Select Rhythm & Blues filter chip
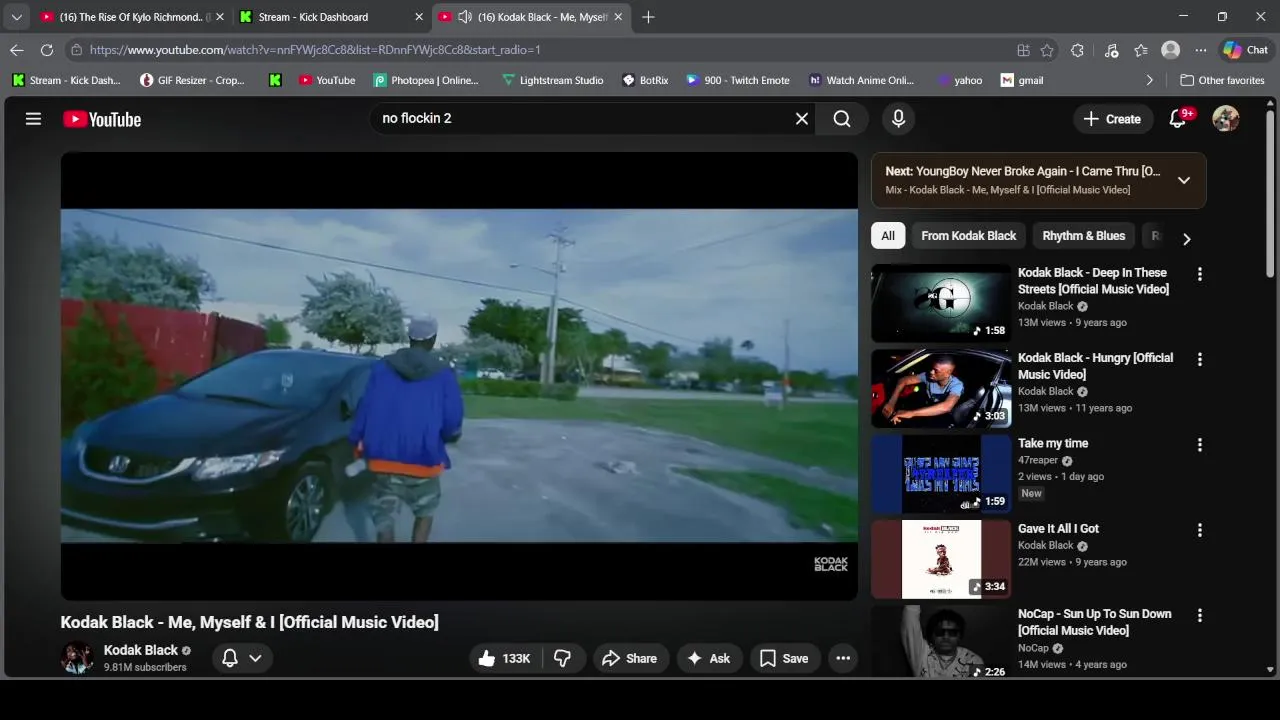This screenshot has width=1280, height=720. tap(1084, 236)
